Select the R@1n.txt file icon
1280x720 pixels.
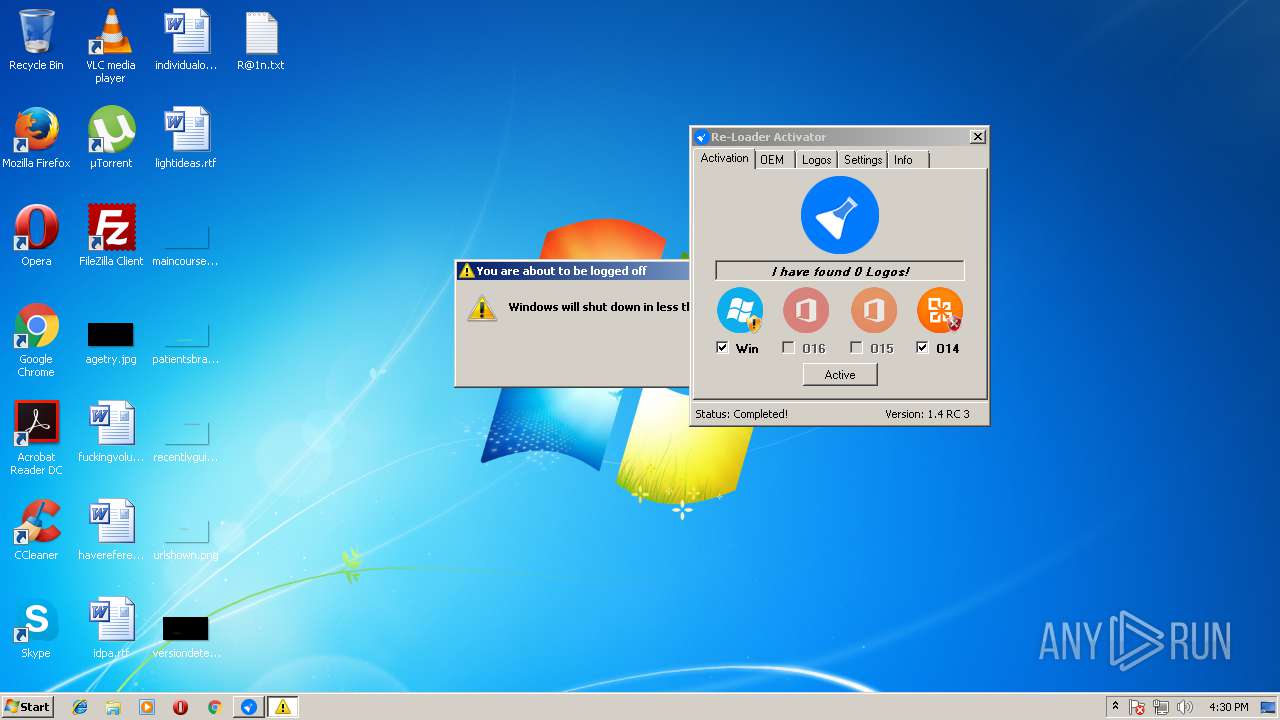(x=261, y=40)
